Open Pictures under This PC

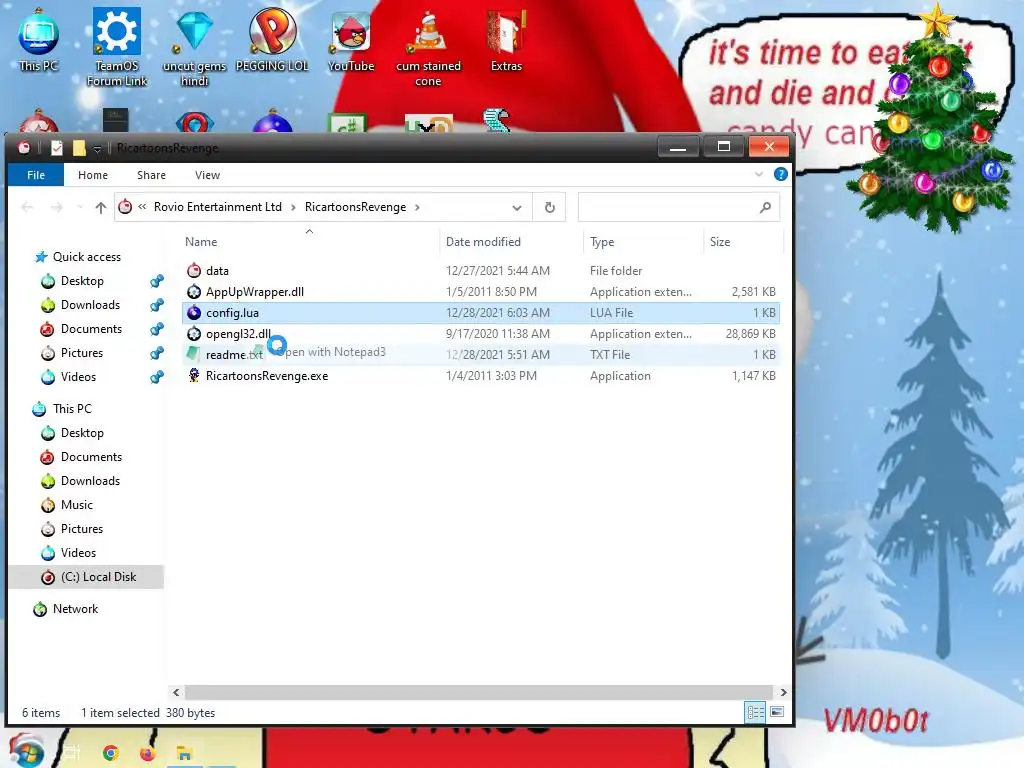[82, 529]
